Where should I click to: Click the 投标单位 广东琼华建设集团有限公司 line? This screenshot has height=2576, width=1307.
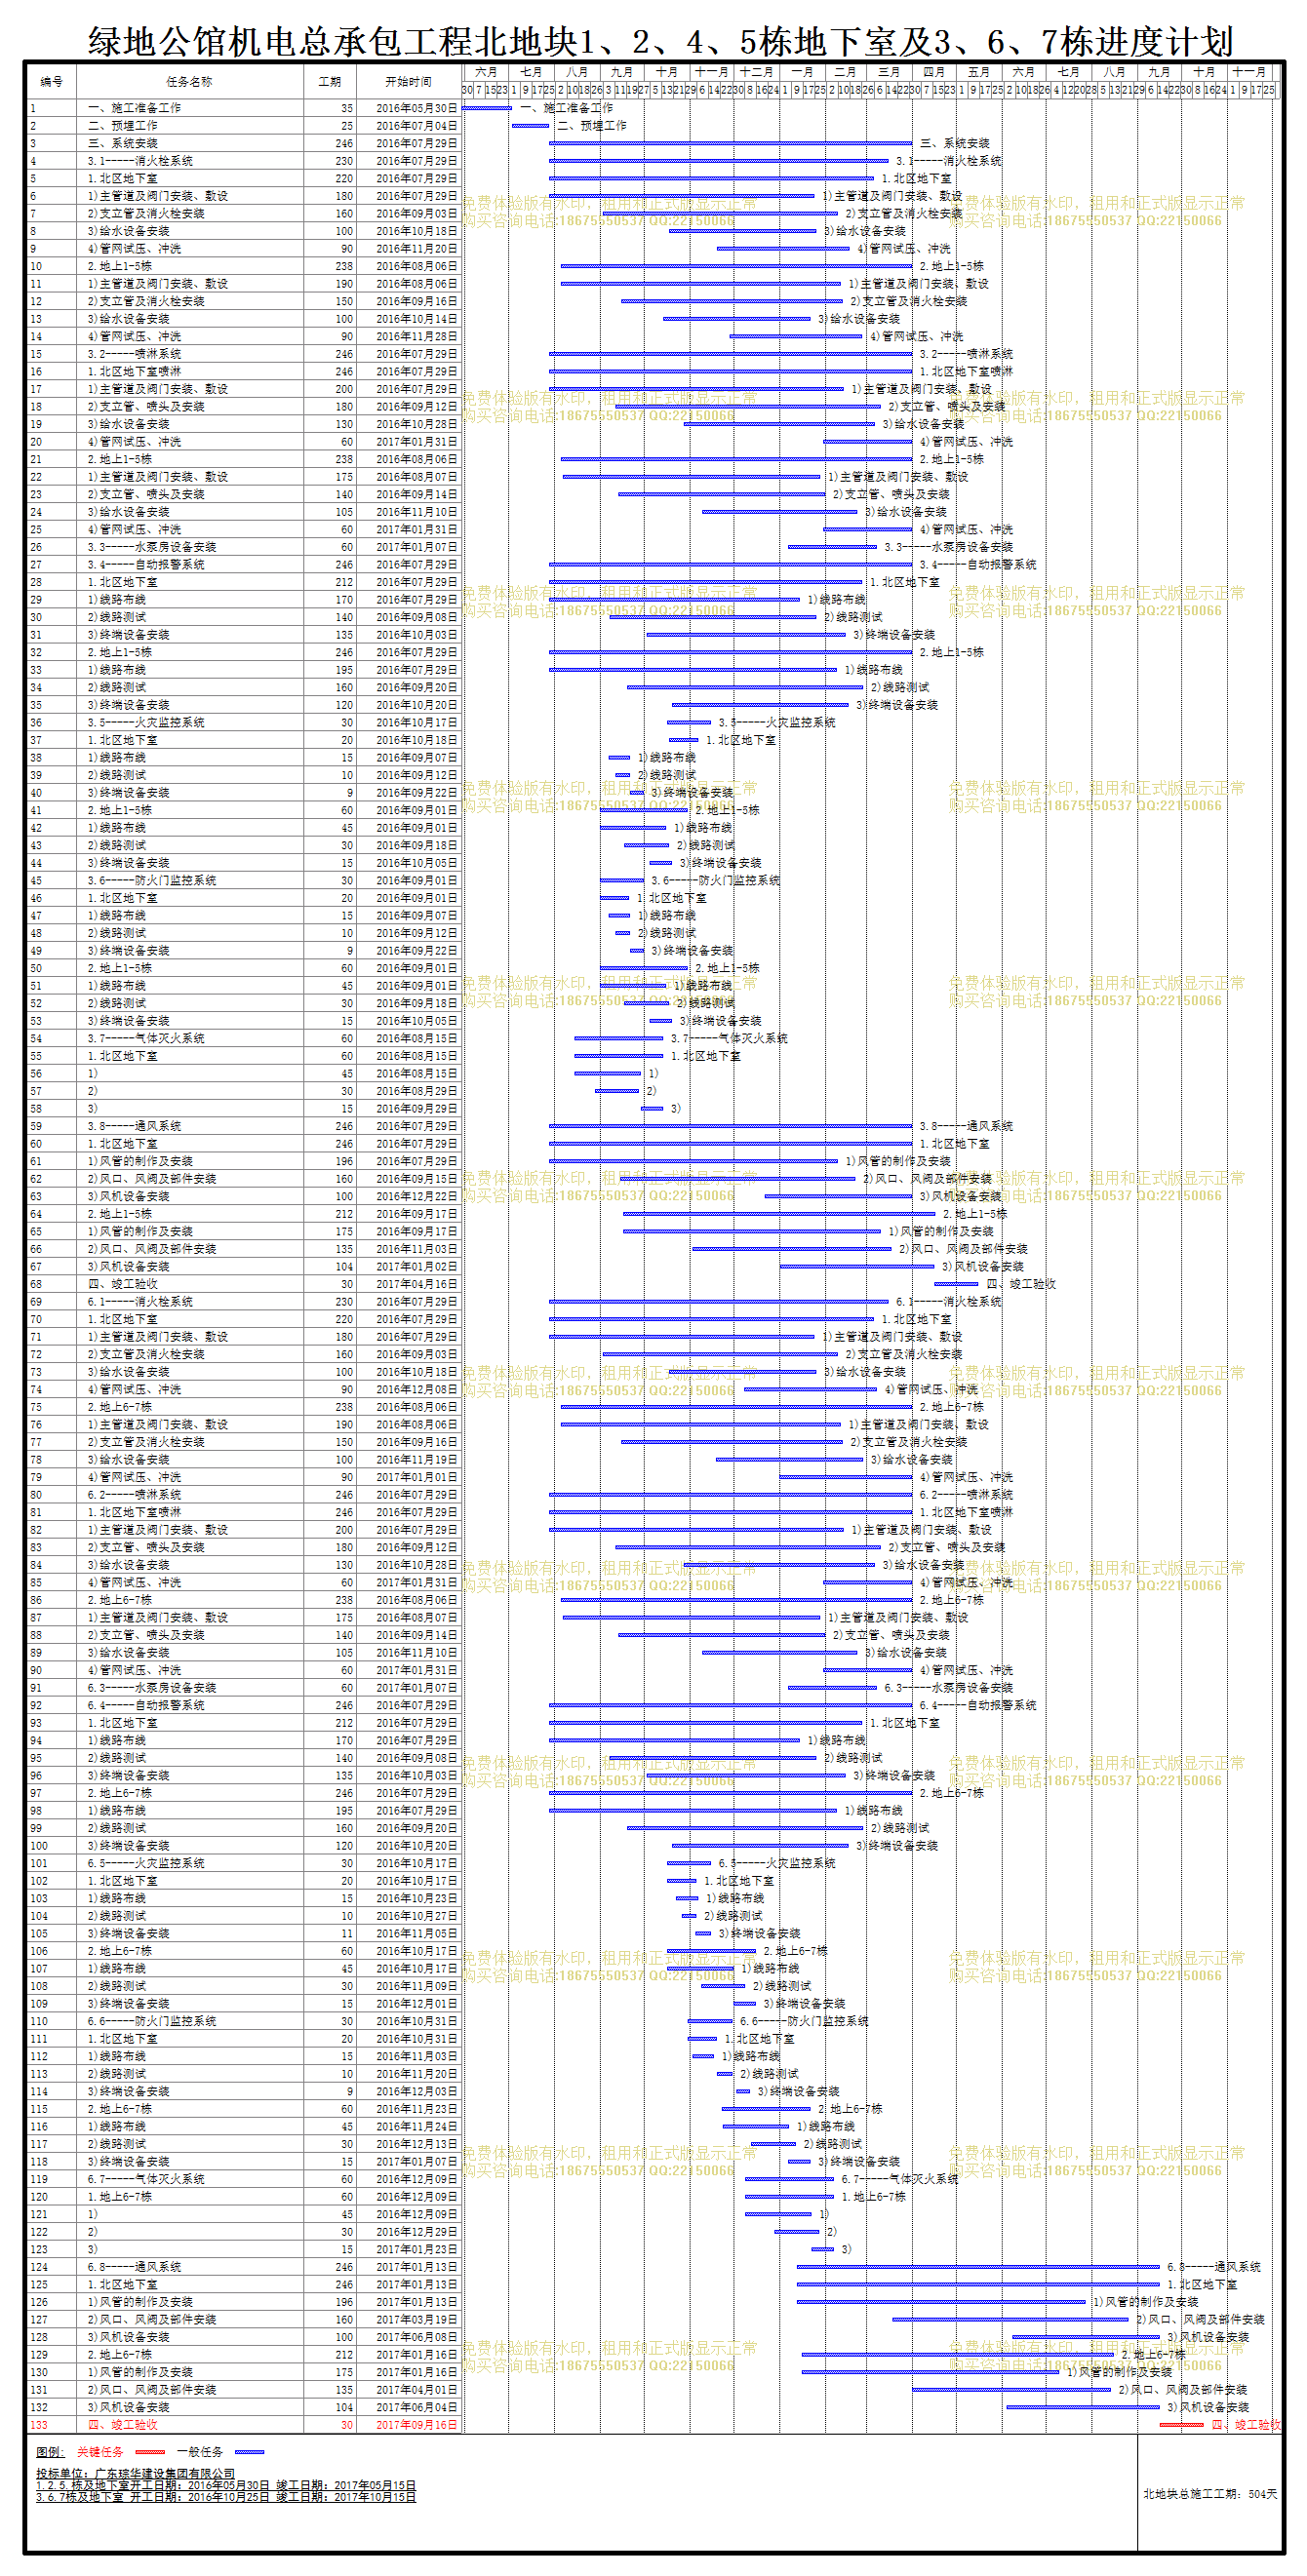pos(136,2473)
